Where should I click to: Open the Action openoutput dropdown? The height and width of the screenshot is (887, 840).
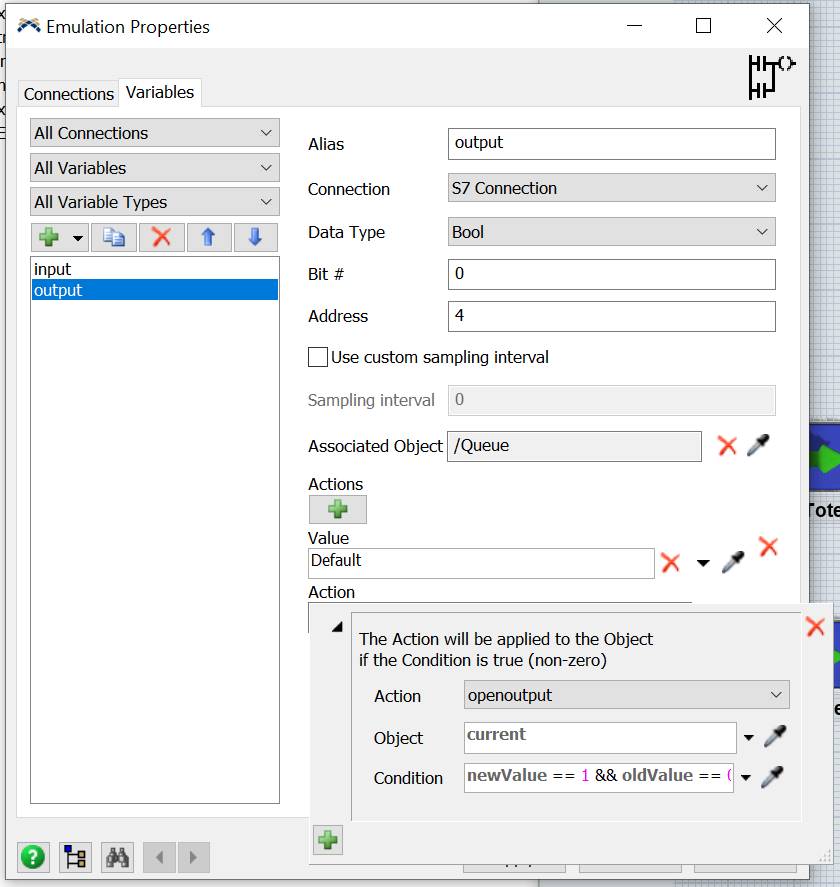(x=626, y=695)
